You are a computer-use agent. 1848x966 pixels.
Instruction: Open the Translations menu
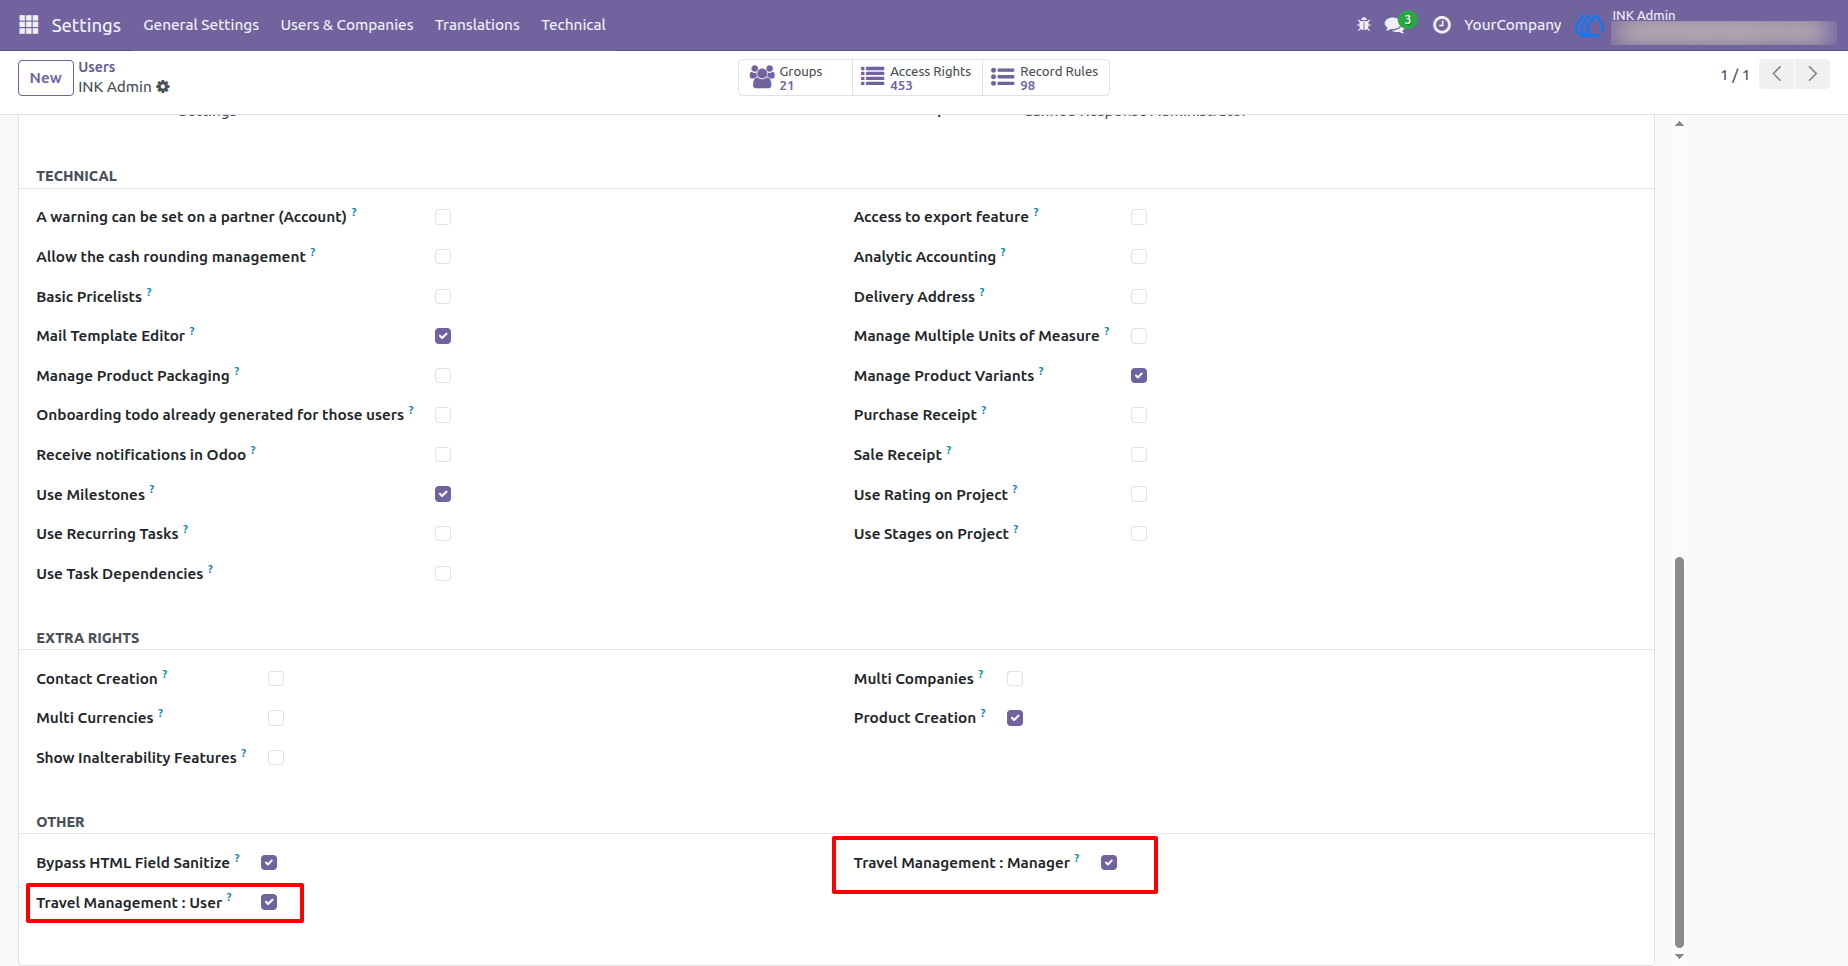click(x=477, y=25)
